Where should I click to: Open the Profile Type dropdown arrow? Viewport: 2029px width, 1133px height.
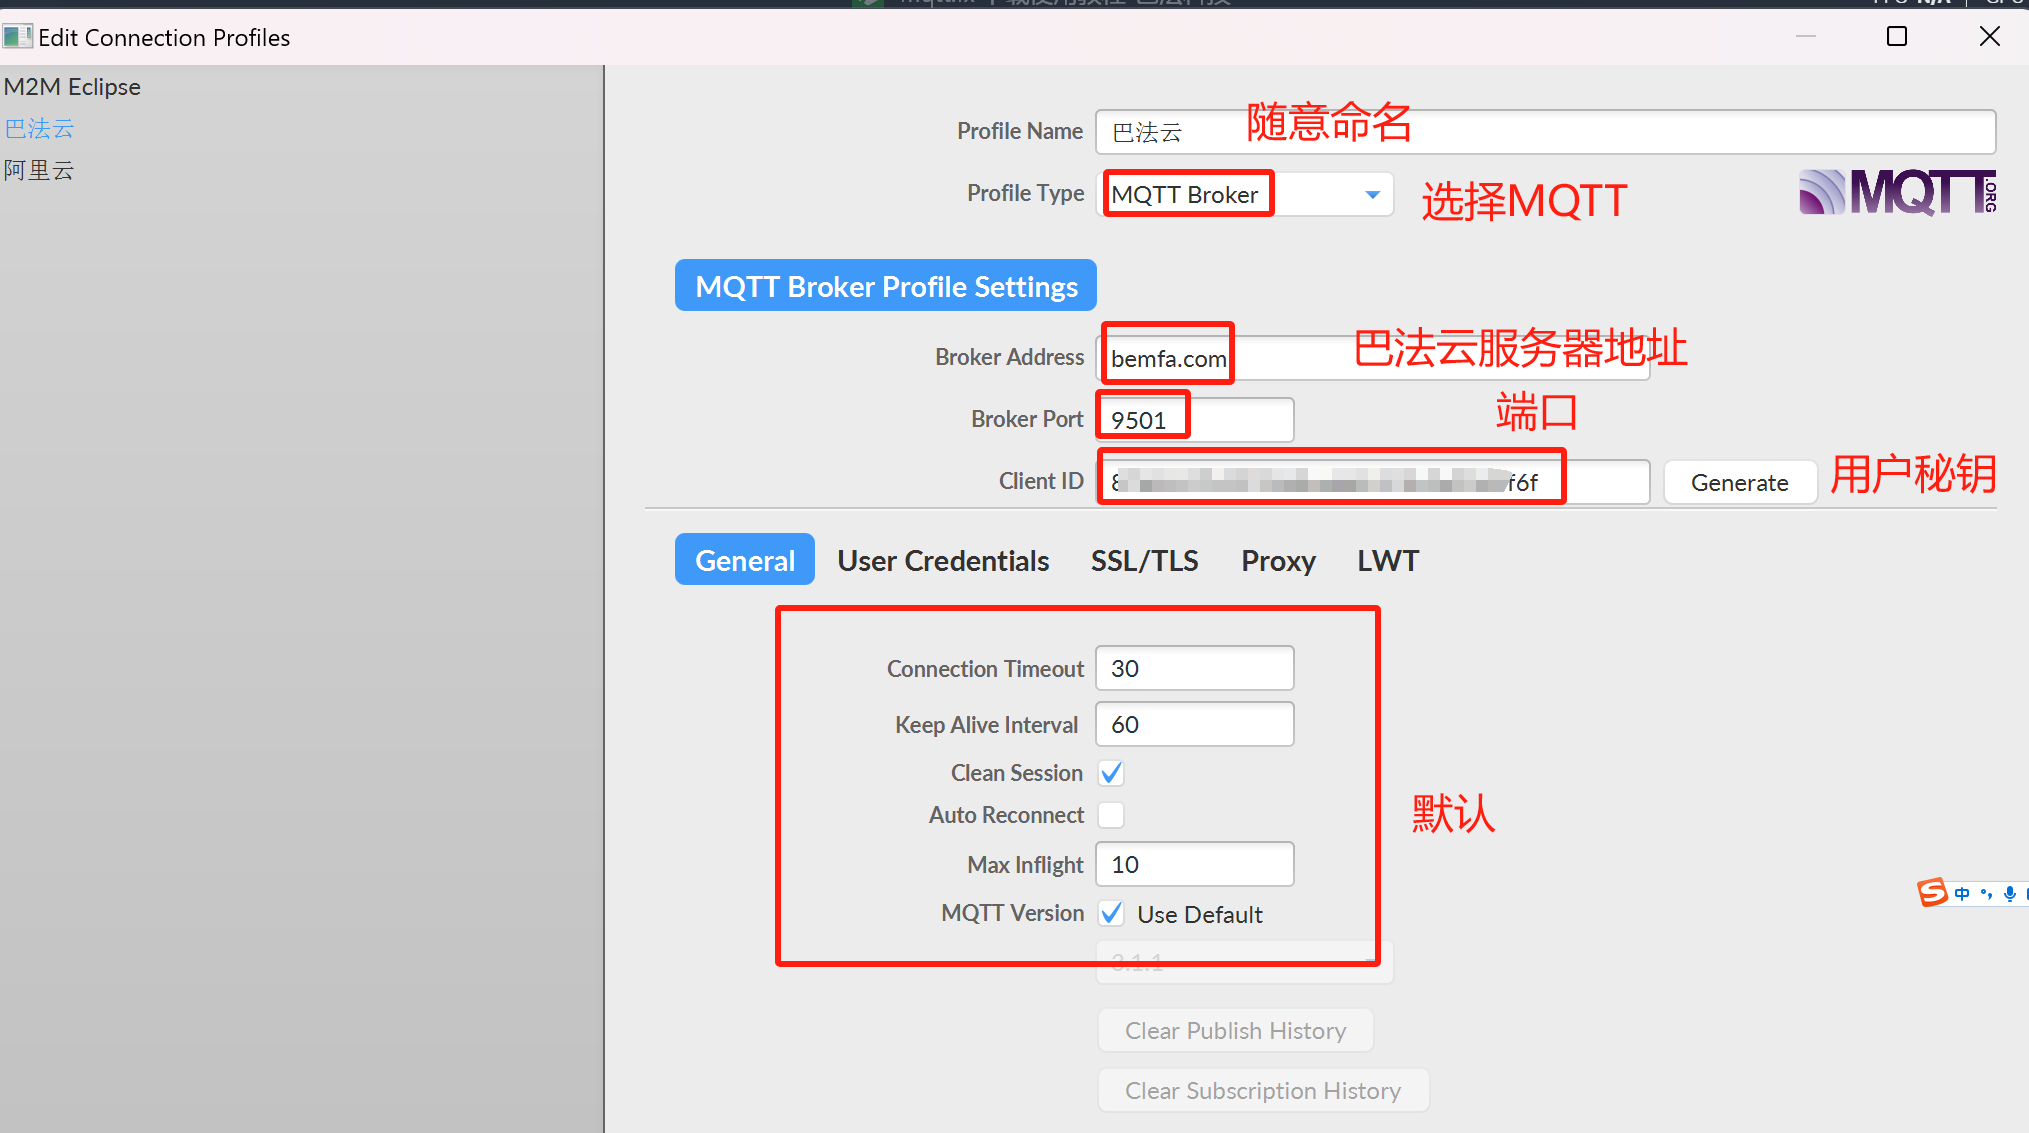click(1372, 194)
